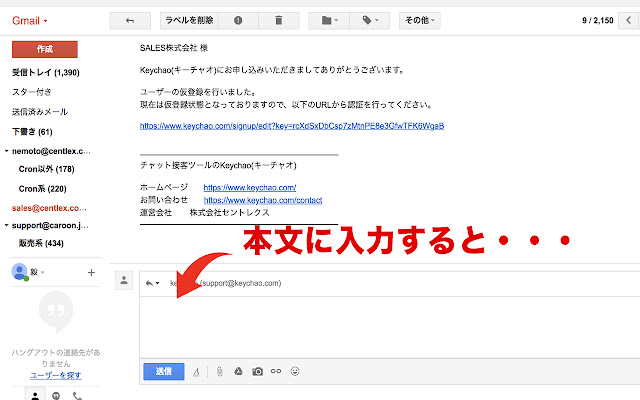Delete message using trash icon
640x400 pixels.
click(x=279, y=20)
